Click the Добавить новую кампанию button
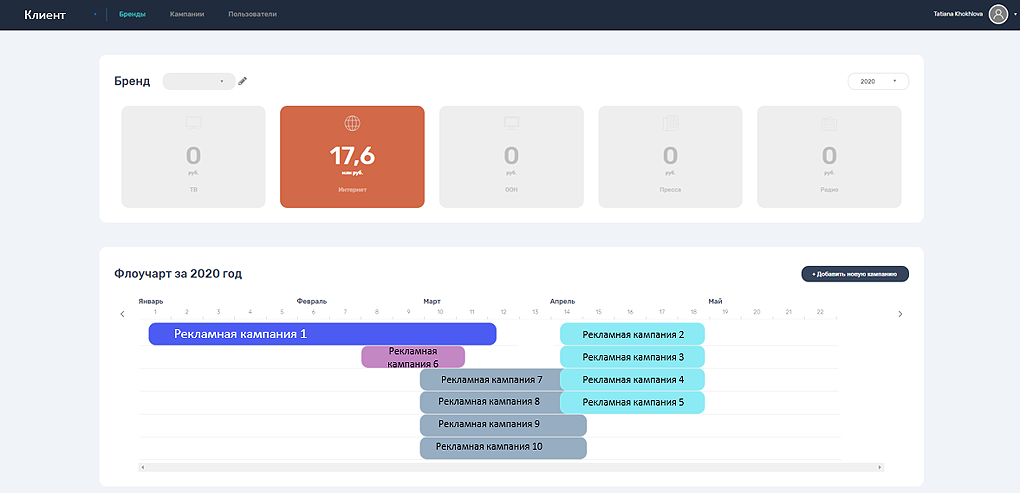 coord(854,273)
